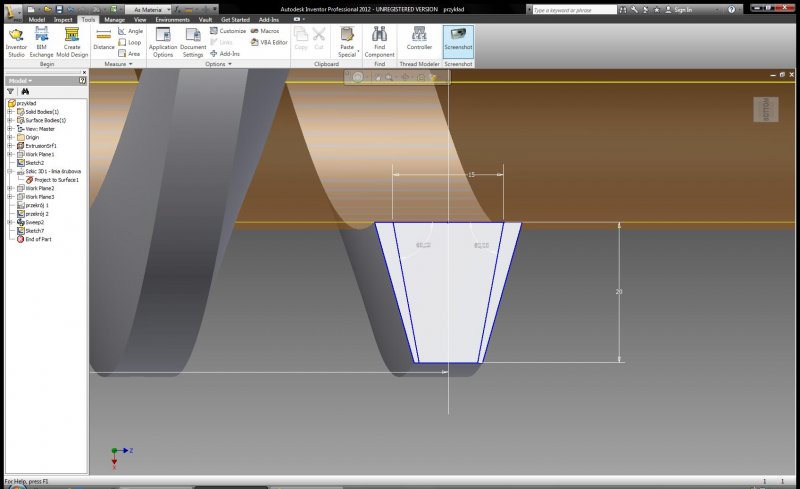The width and height of the screenshot is (800, 489).
Task: Open the Environments ribbon tab
Action: (173, 19)
